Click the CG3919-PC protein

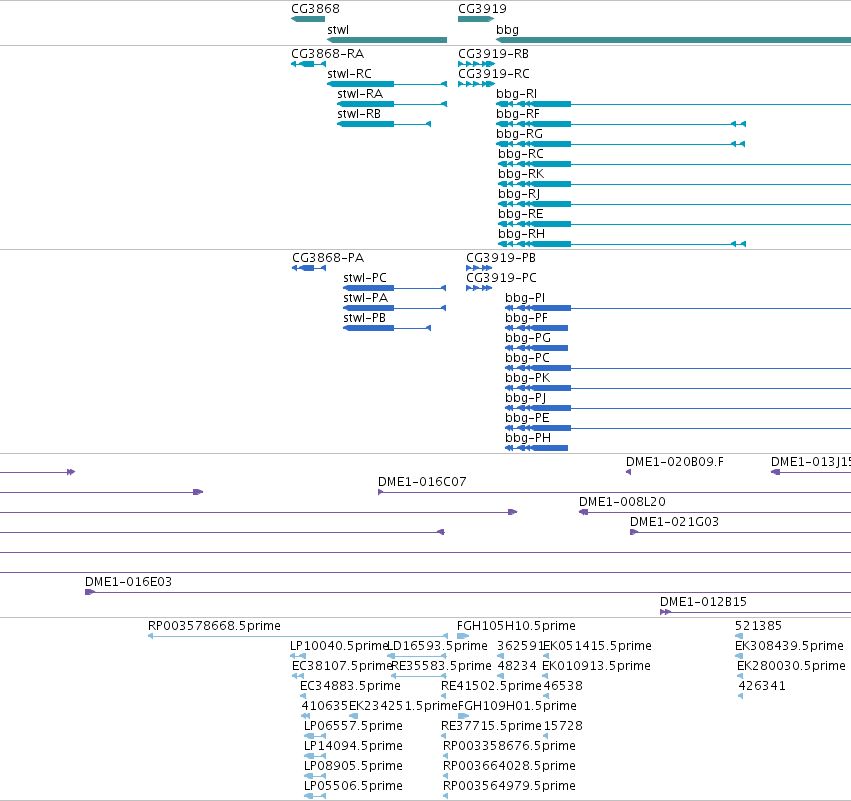pos(479,288)
